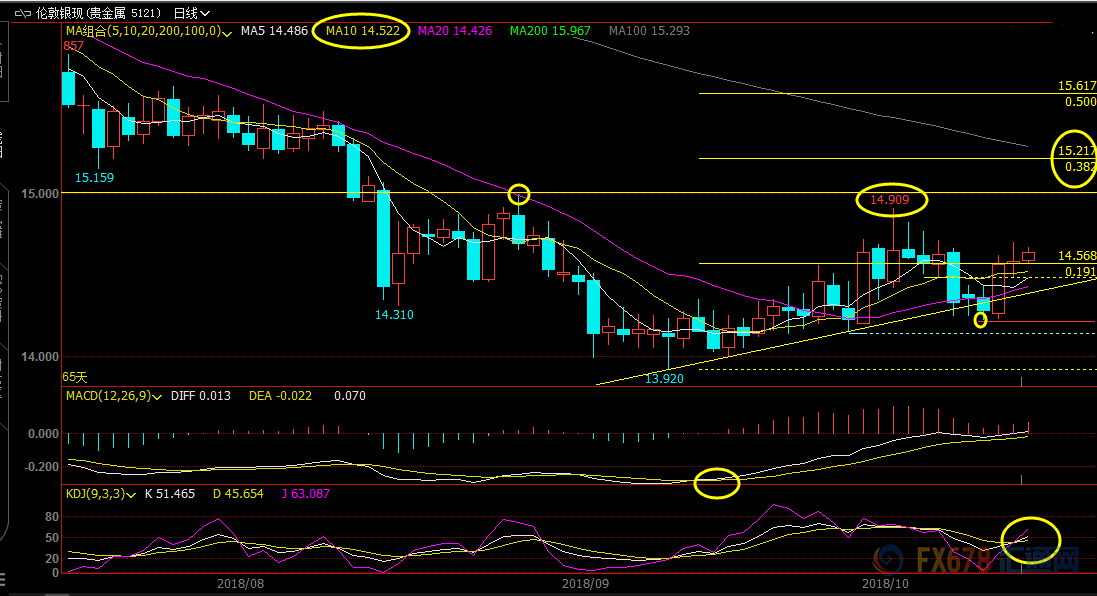Open the 日线 timeframe dropdown
The image size is (1097, 596).
click(x=191, y=13)
